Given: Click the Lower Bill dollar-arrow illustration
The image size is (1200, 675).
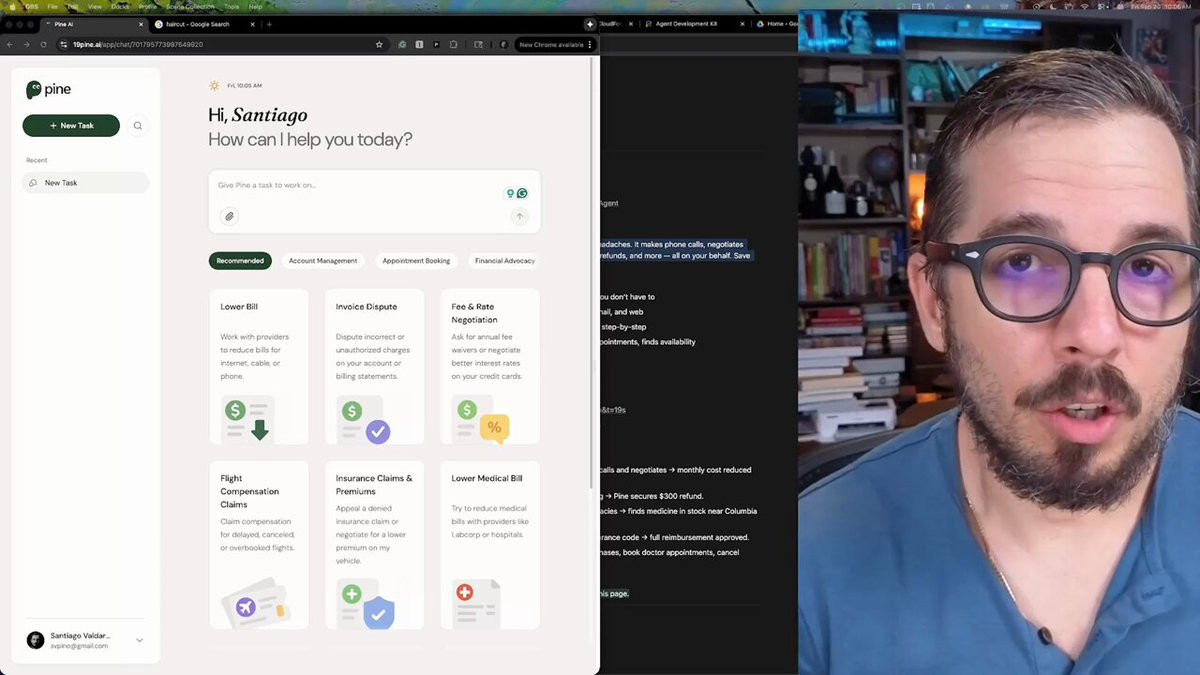Looking at the screenshot, I should tap(248, 420).
